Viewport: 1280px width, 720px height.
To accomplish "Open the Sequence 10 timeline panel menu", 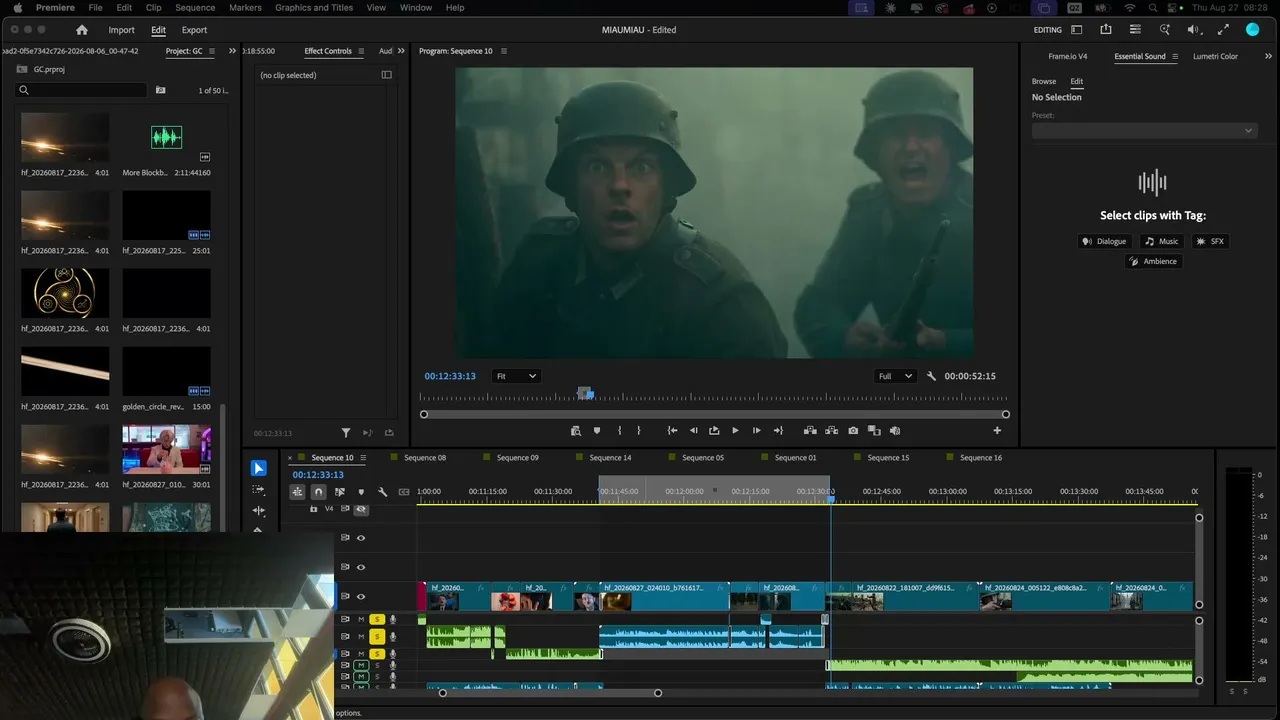I will click(x=363, y=458).
